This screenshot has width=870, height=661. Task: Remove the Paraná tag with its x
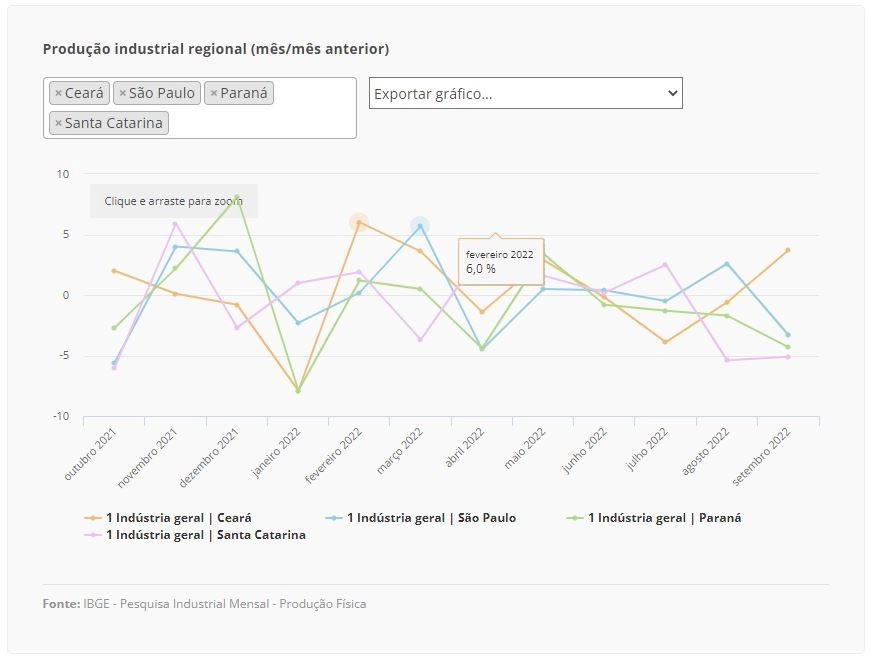[214, 93]
